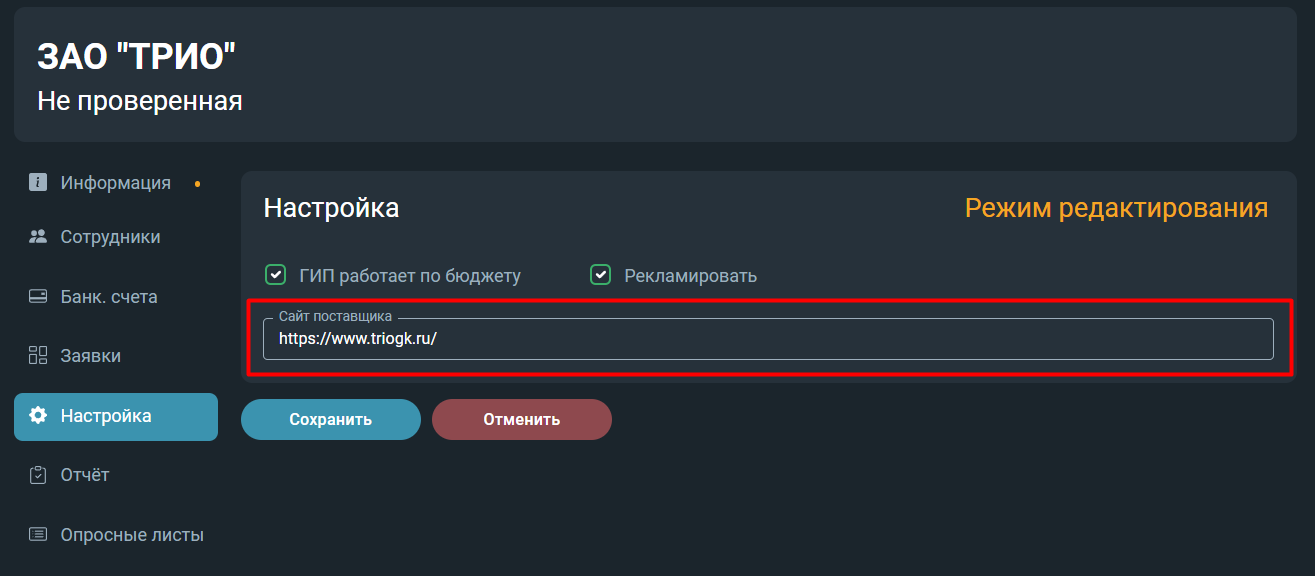Click the list icon for Опросные листы
Image resolution: width=1315 pixels, height=576 pixels.
click(38, 534)
